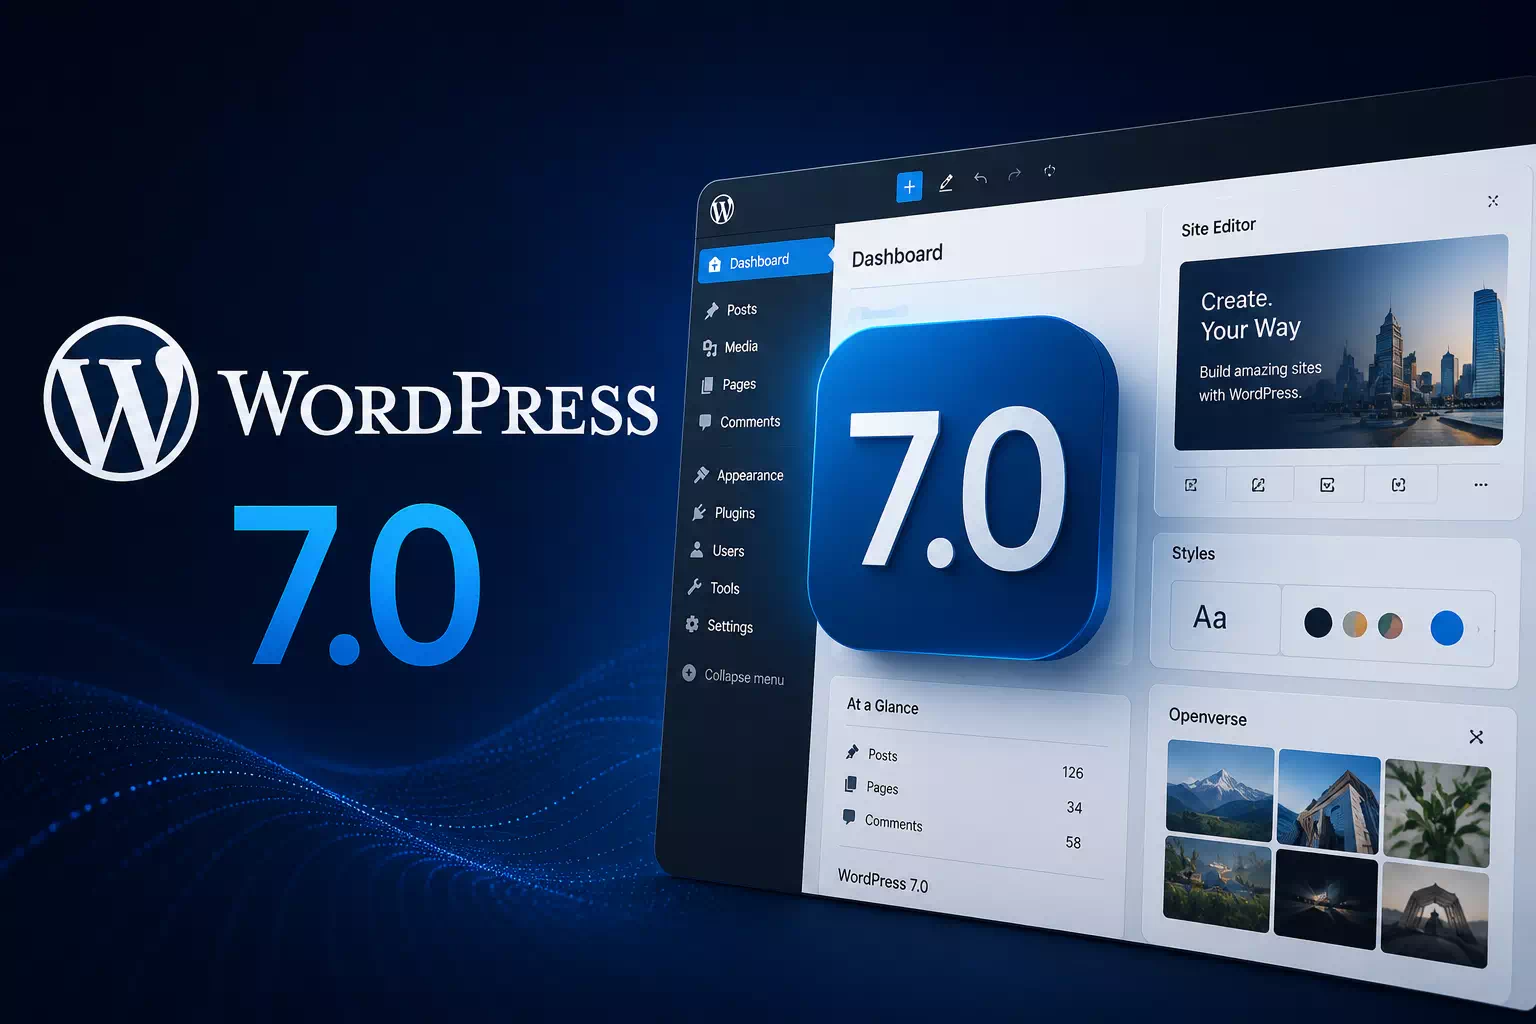Select the green plant Openverse image

pyautogui.click(x=1437, y=814)
